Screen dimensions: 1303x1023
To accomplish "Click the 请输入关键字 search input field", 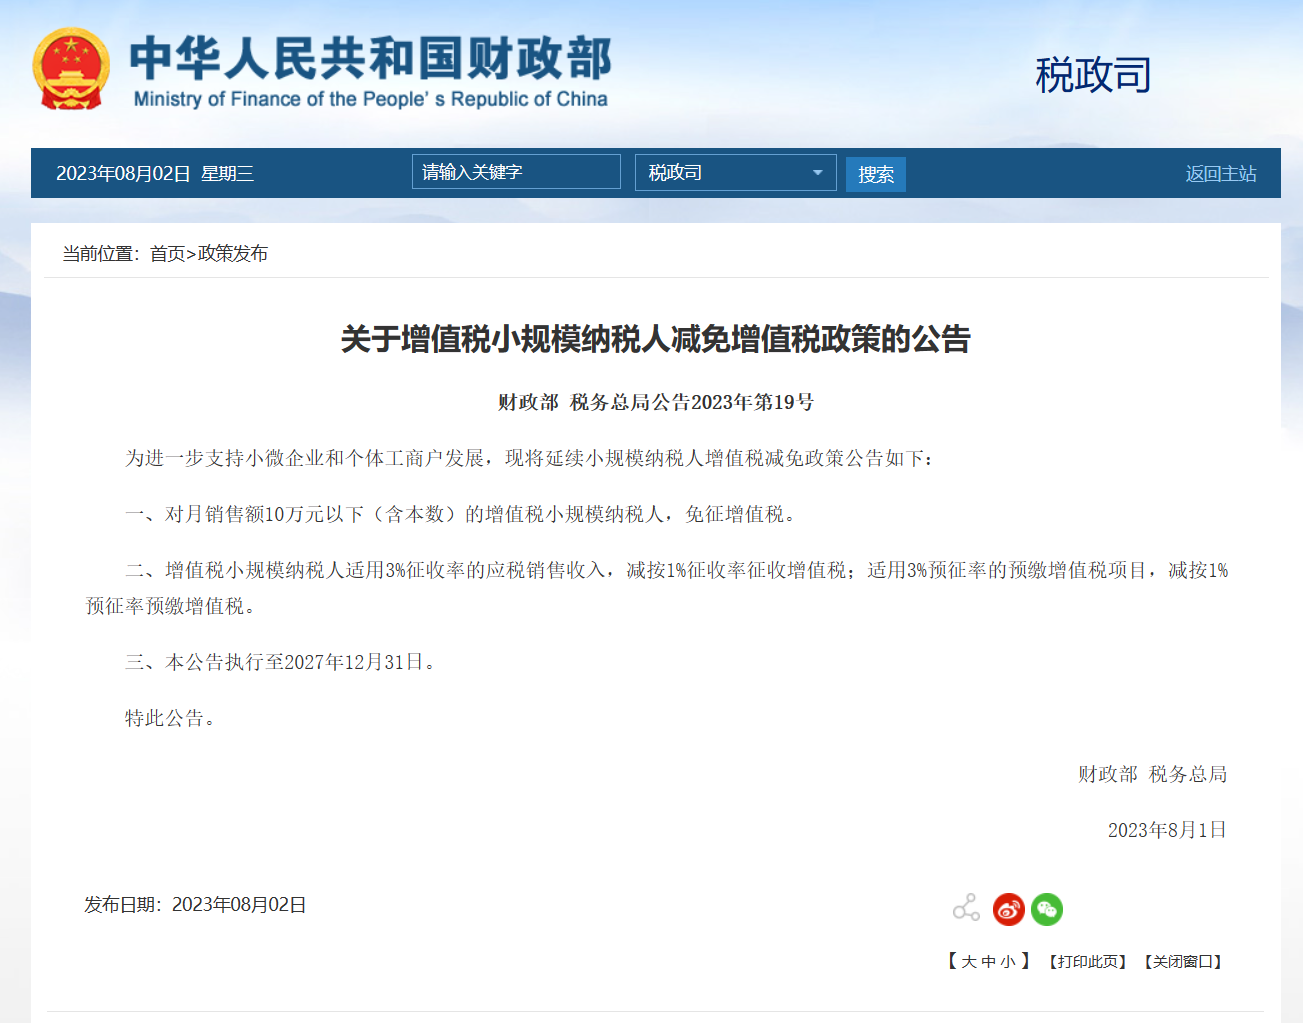I will tap(516, 171).
